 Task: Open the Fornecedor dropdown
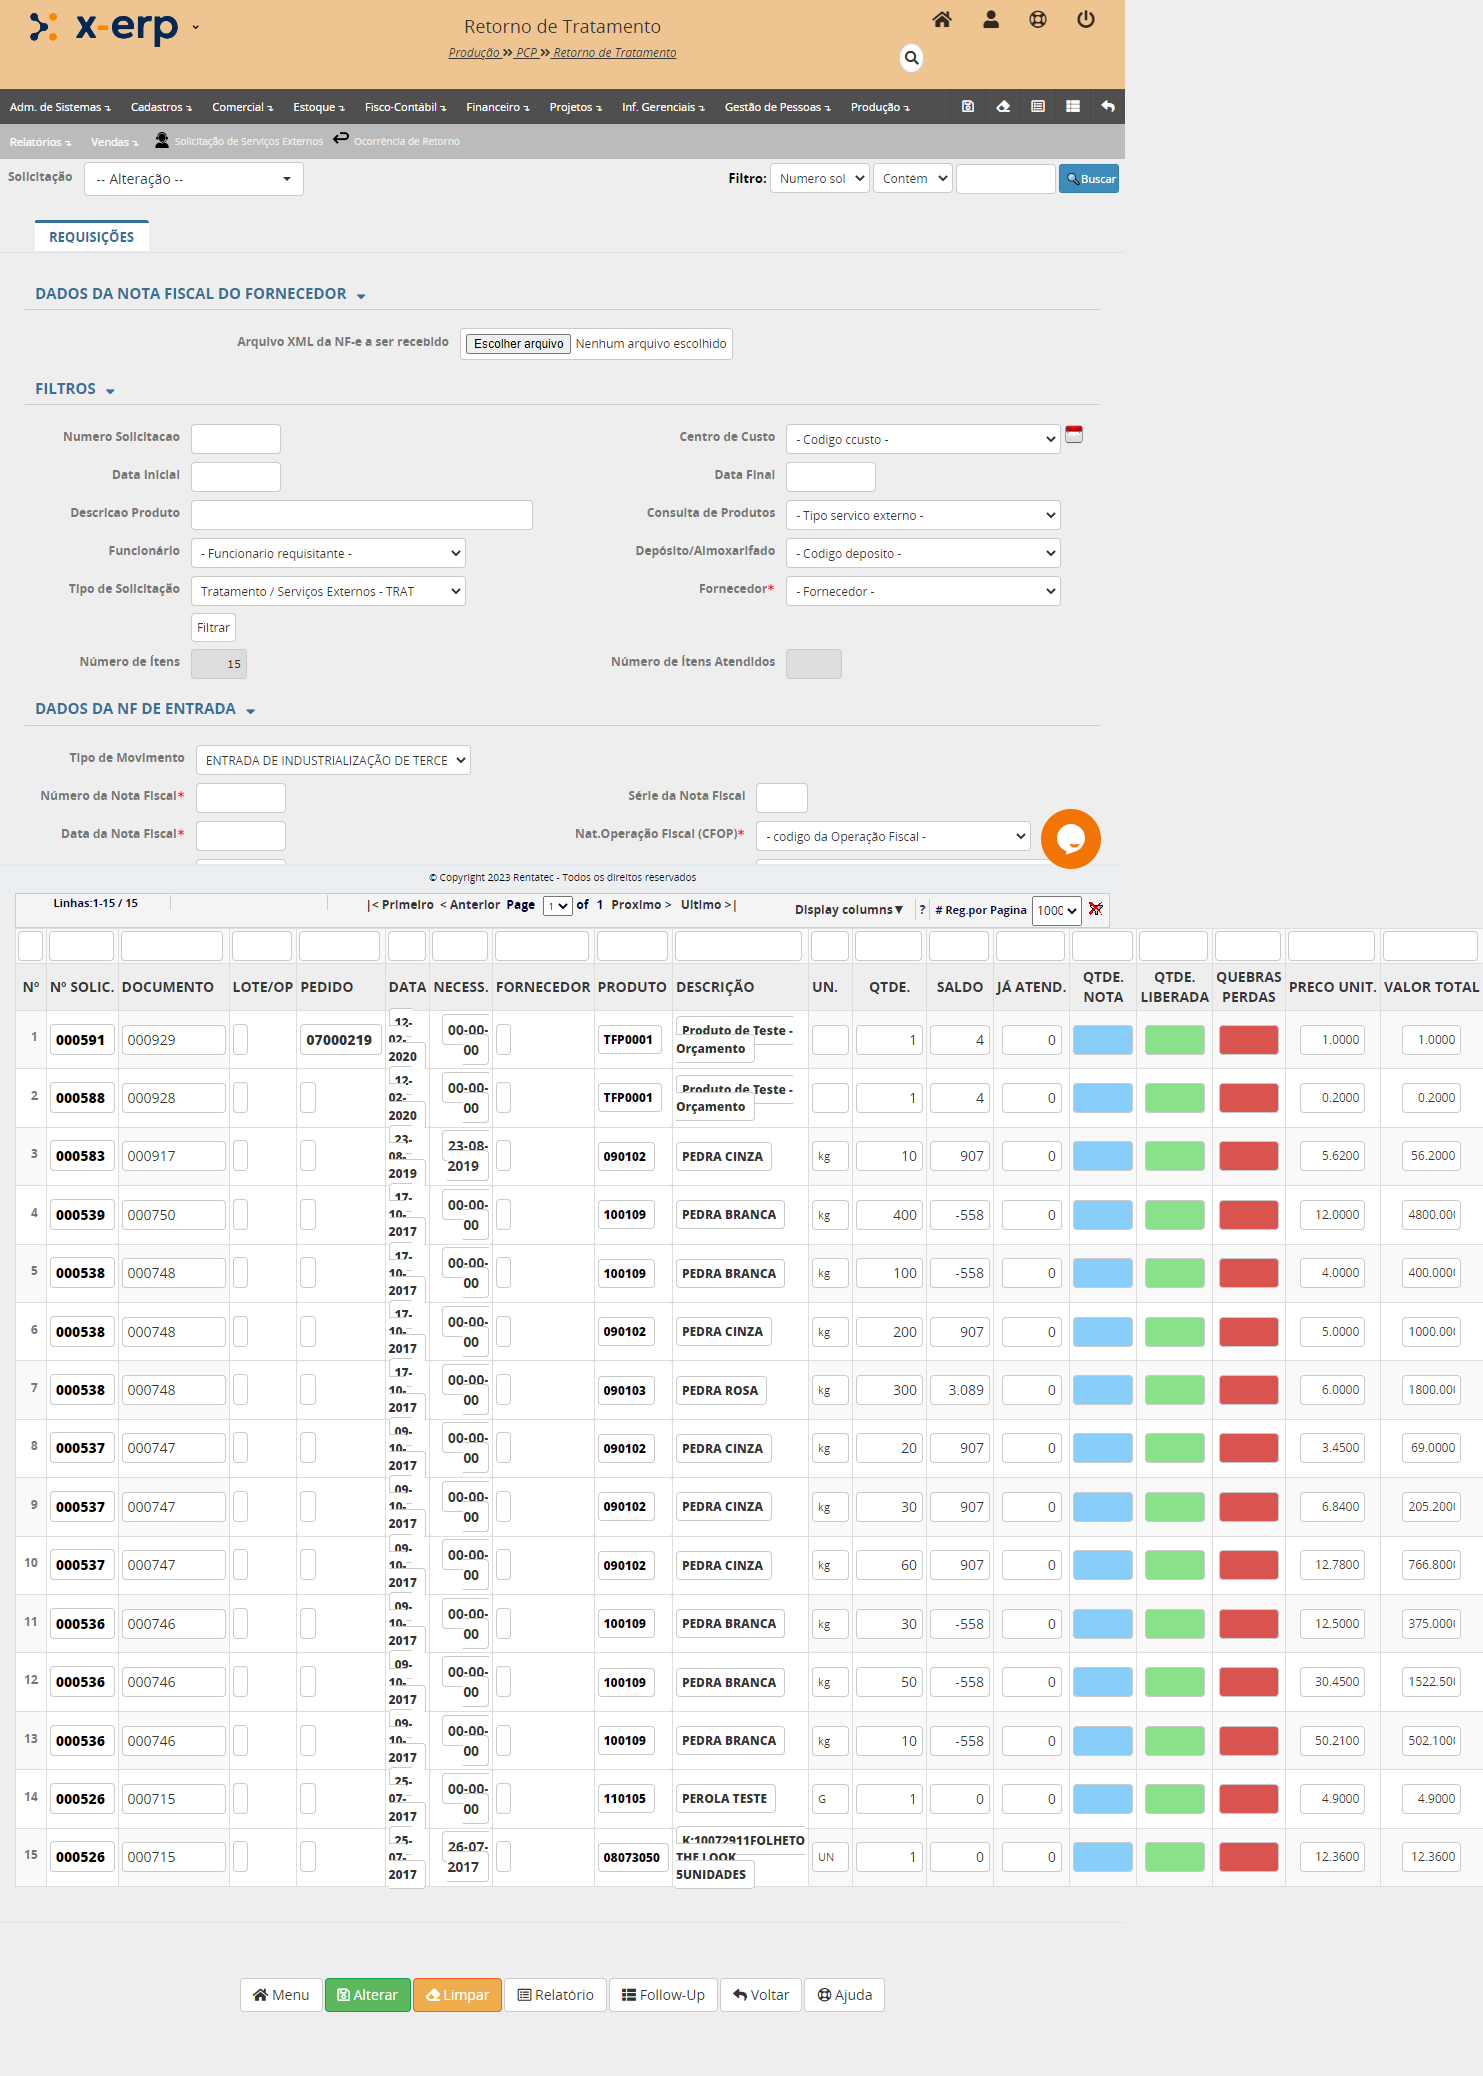tap(922, 591)
